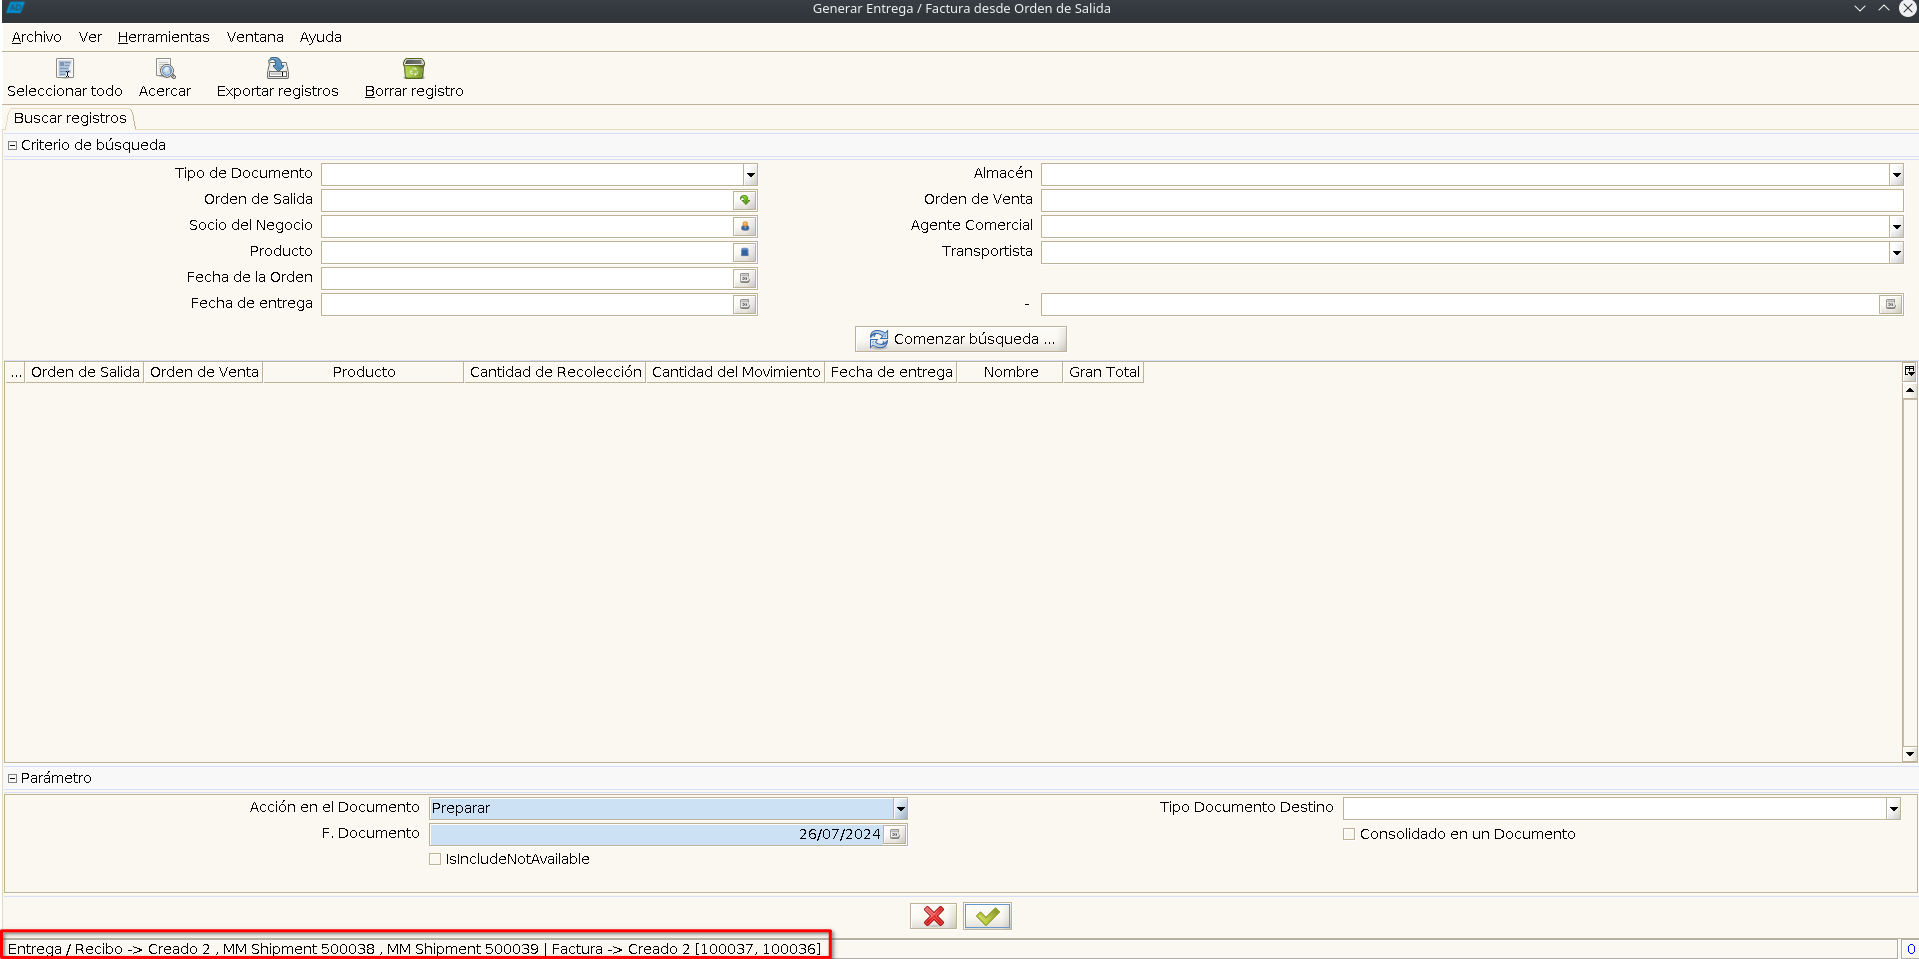Viewport: 1919px width, 959px height.
Task: Click the results table scrollbar down arrow
Action: coord(1910,754)
